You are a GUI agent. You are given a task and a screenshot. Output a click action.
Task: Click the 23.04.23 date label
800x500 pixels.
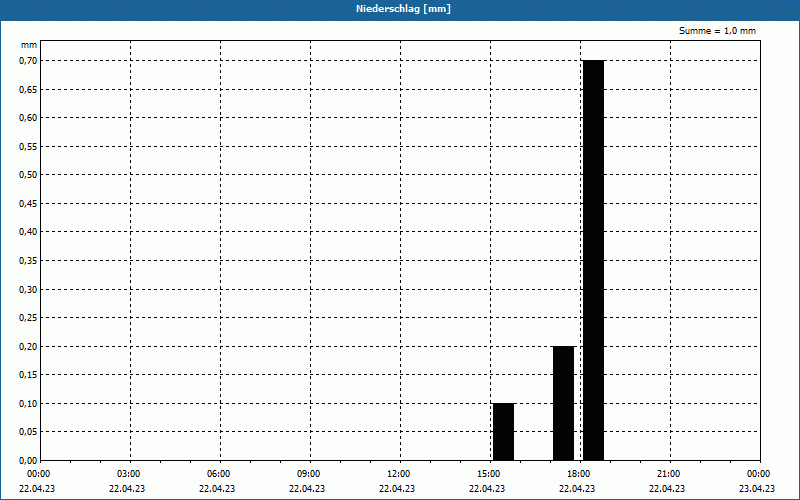(x=757, y=489)
